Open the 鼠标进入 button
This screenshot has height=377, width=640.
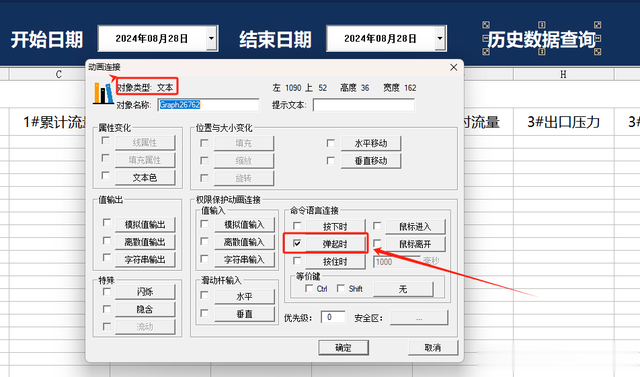pos(415,226)
